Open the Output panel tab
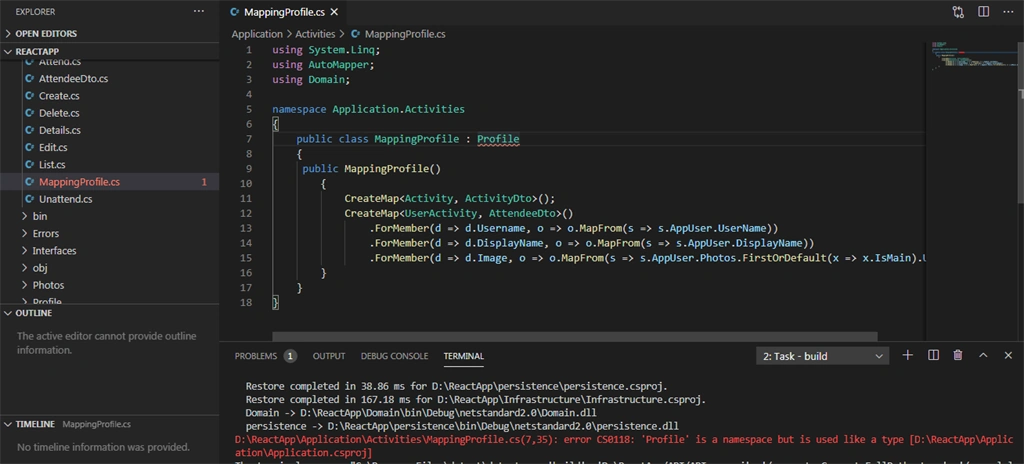 point(328,356)
